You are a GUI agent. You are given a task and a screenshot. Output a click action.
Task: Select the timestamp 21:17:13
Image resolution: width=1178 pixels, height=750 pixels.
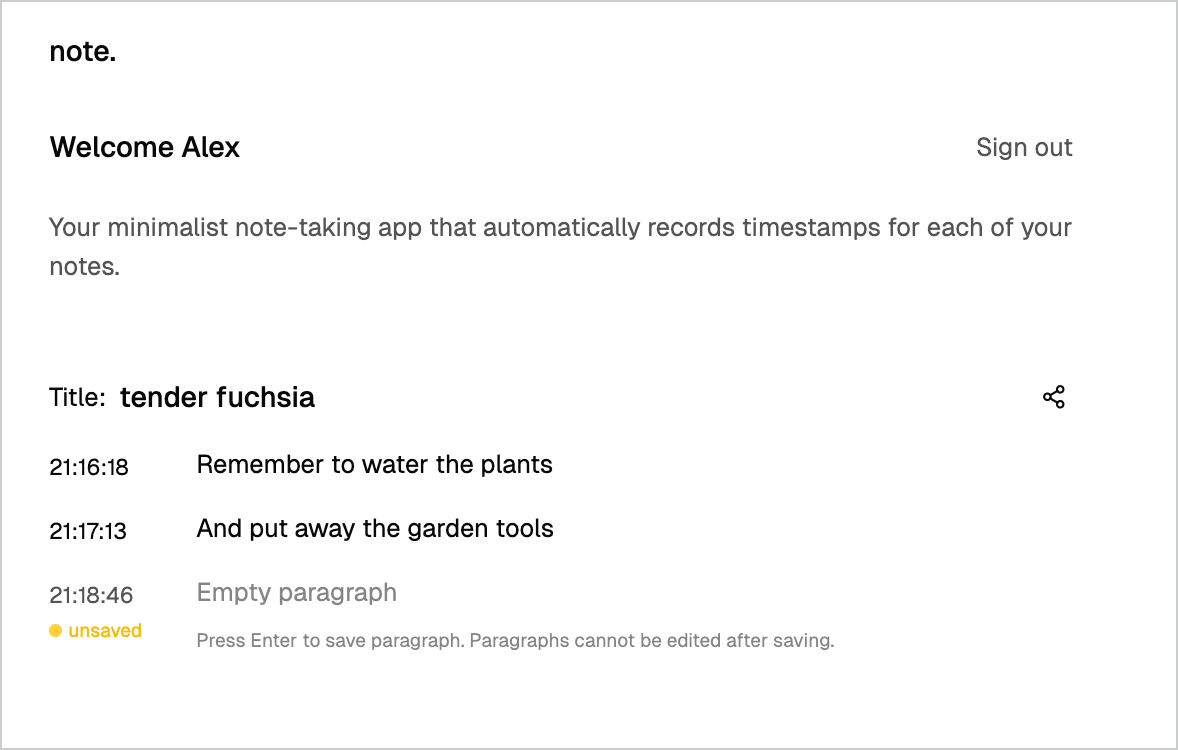(88, 531)
